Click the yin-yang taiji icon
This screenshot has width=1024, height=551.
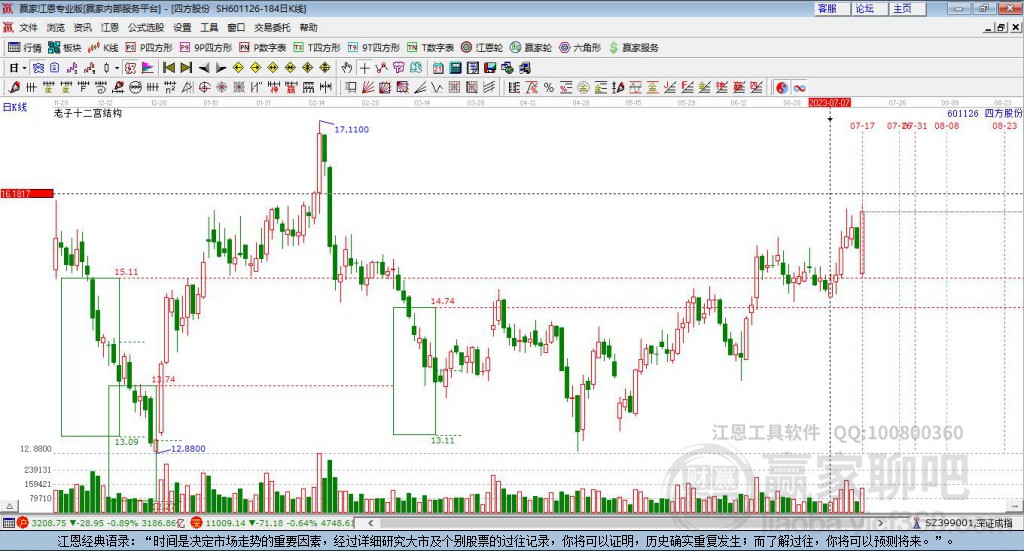pos(782,88)
